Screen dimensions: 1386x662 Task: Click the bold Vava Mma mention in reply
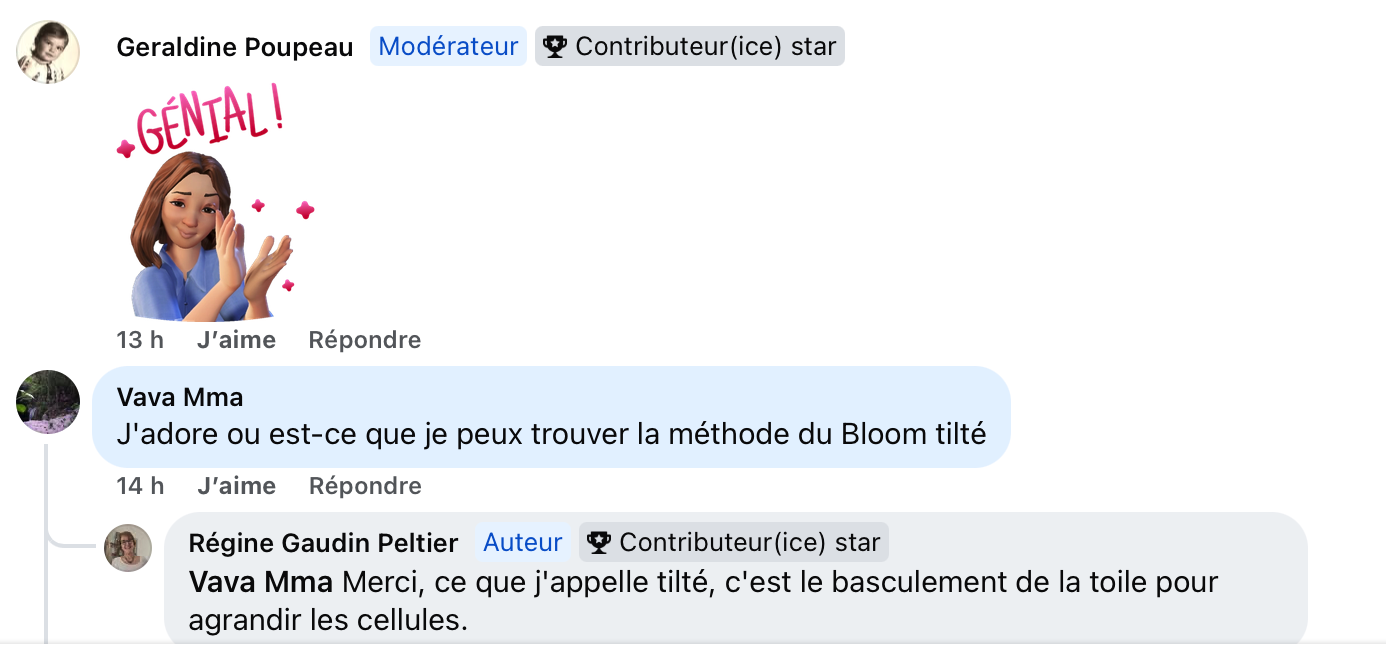tap(261, 582)
